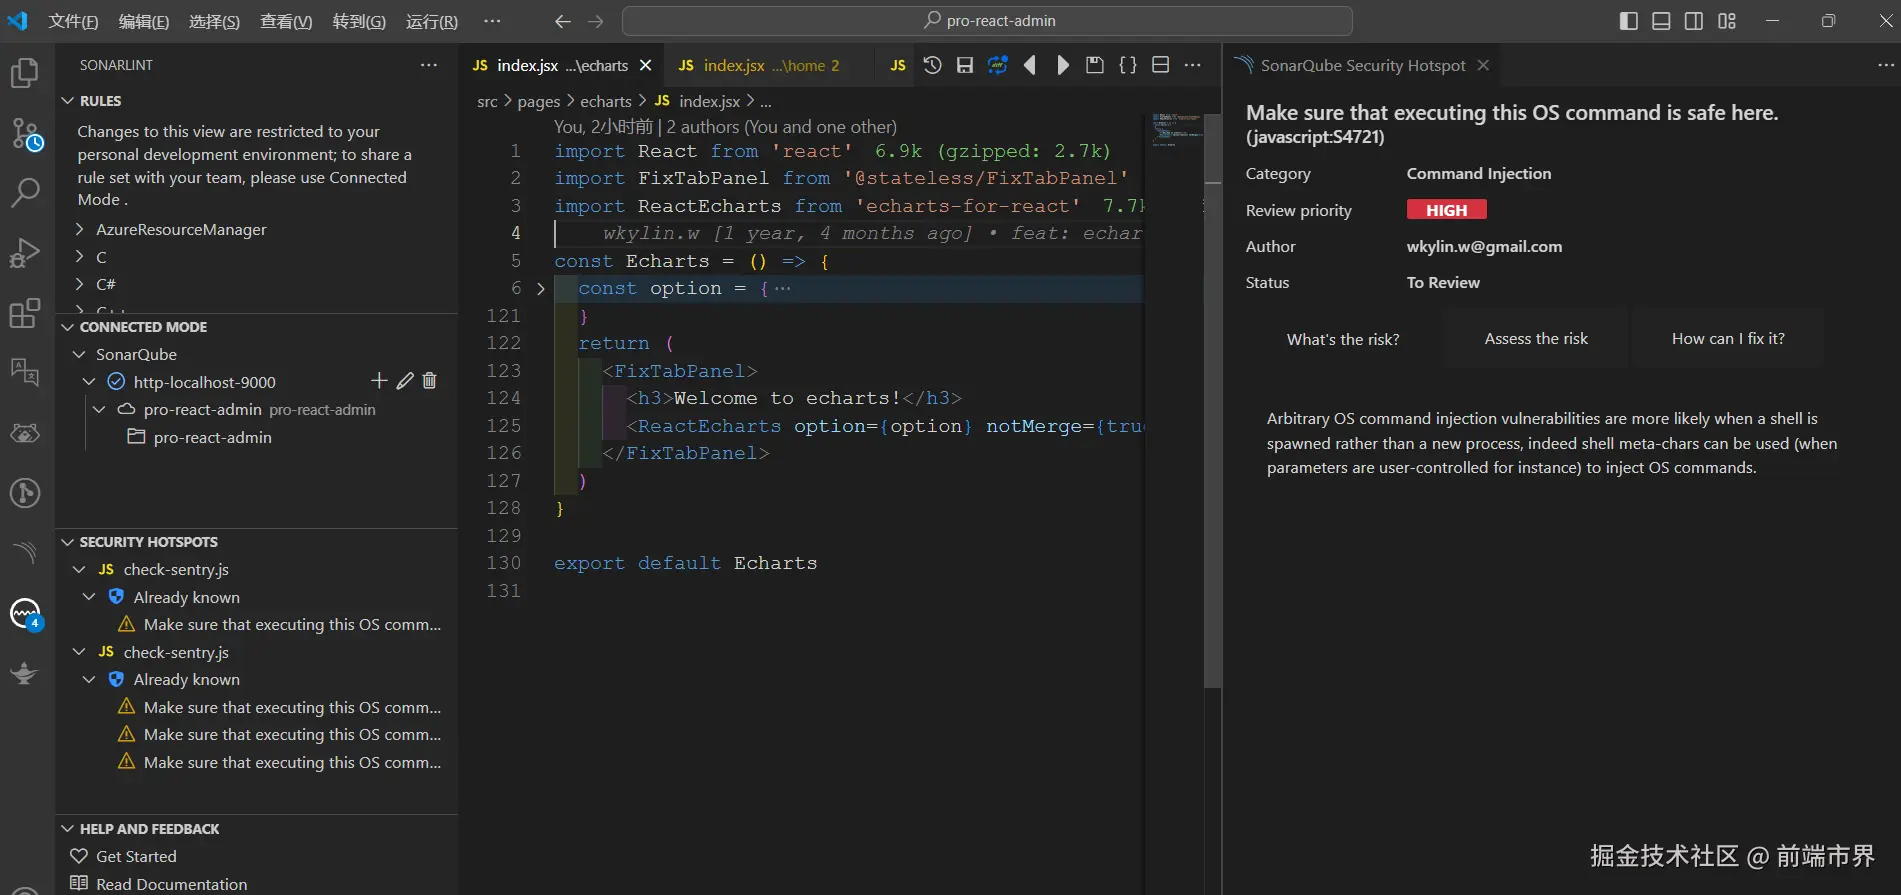
Task: Click the Read Documentation link
Action: pyautogui.click(x=171, y=884)
